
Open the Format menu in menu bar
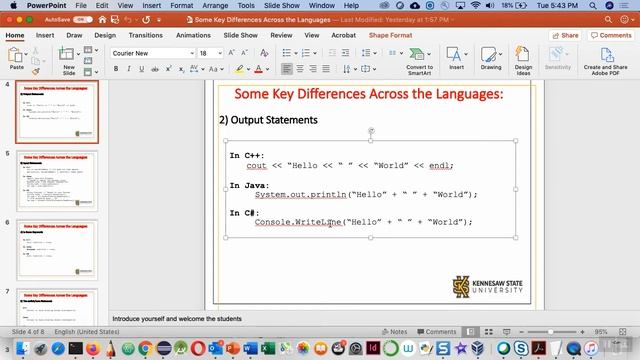[182, 6]
